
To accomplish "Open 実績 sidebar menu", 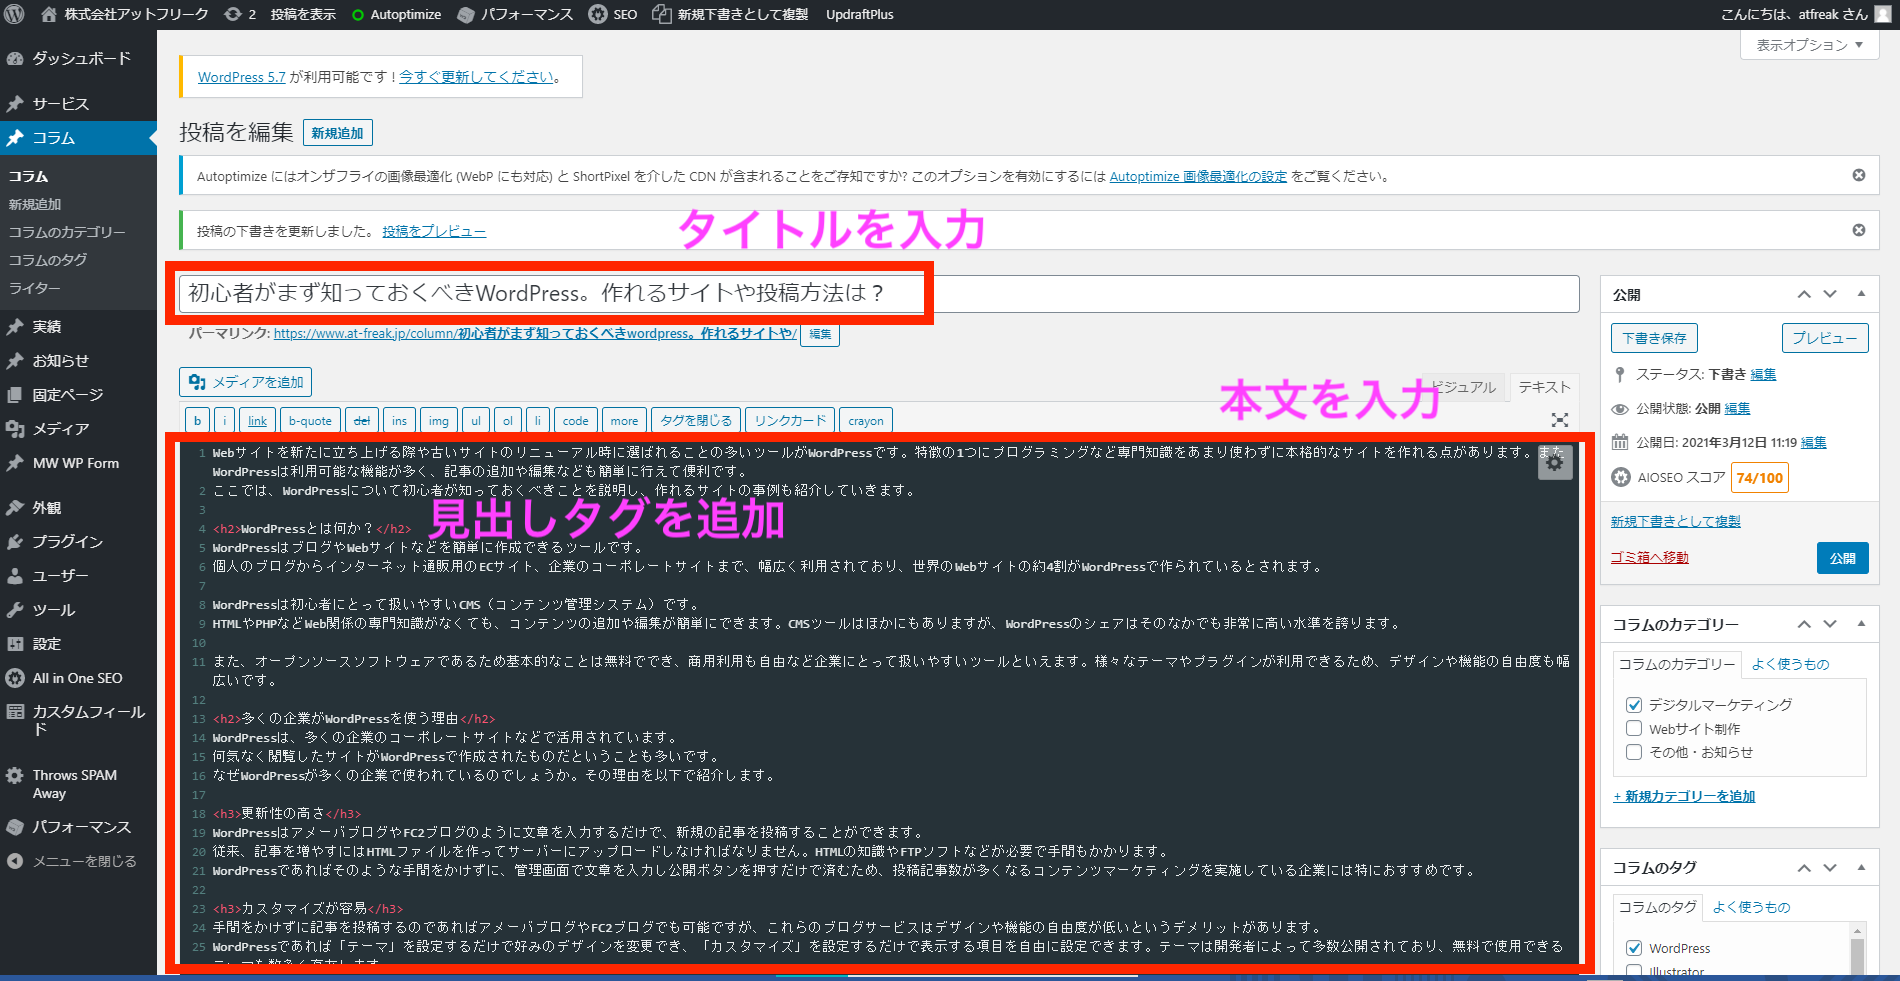I will coord(78,327).
